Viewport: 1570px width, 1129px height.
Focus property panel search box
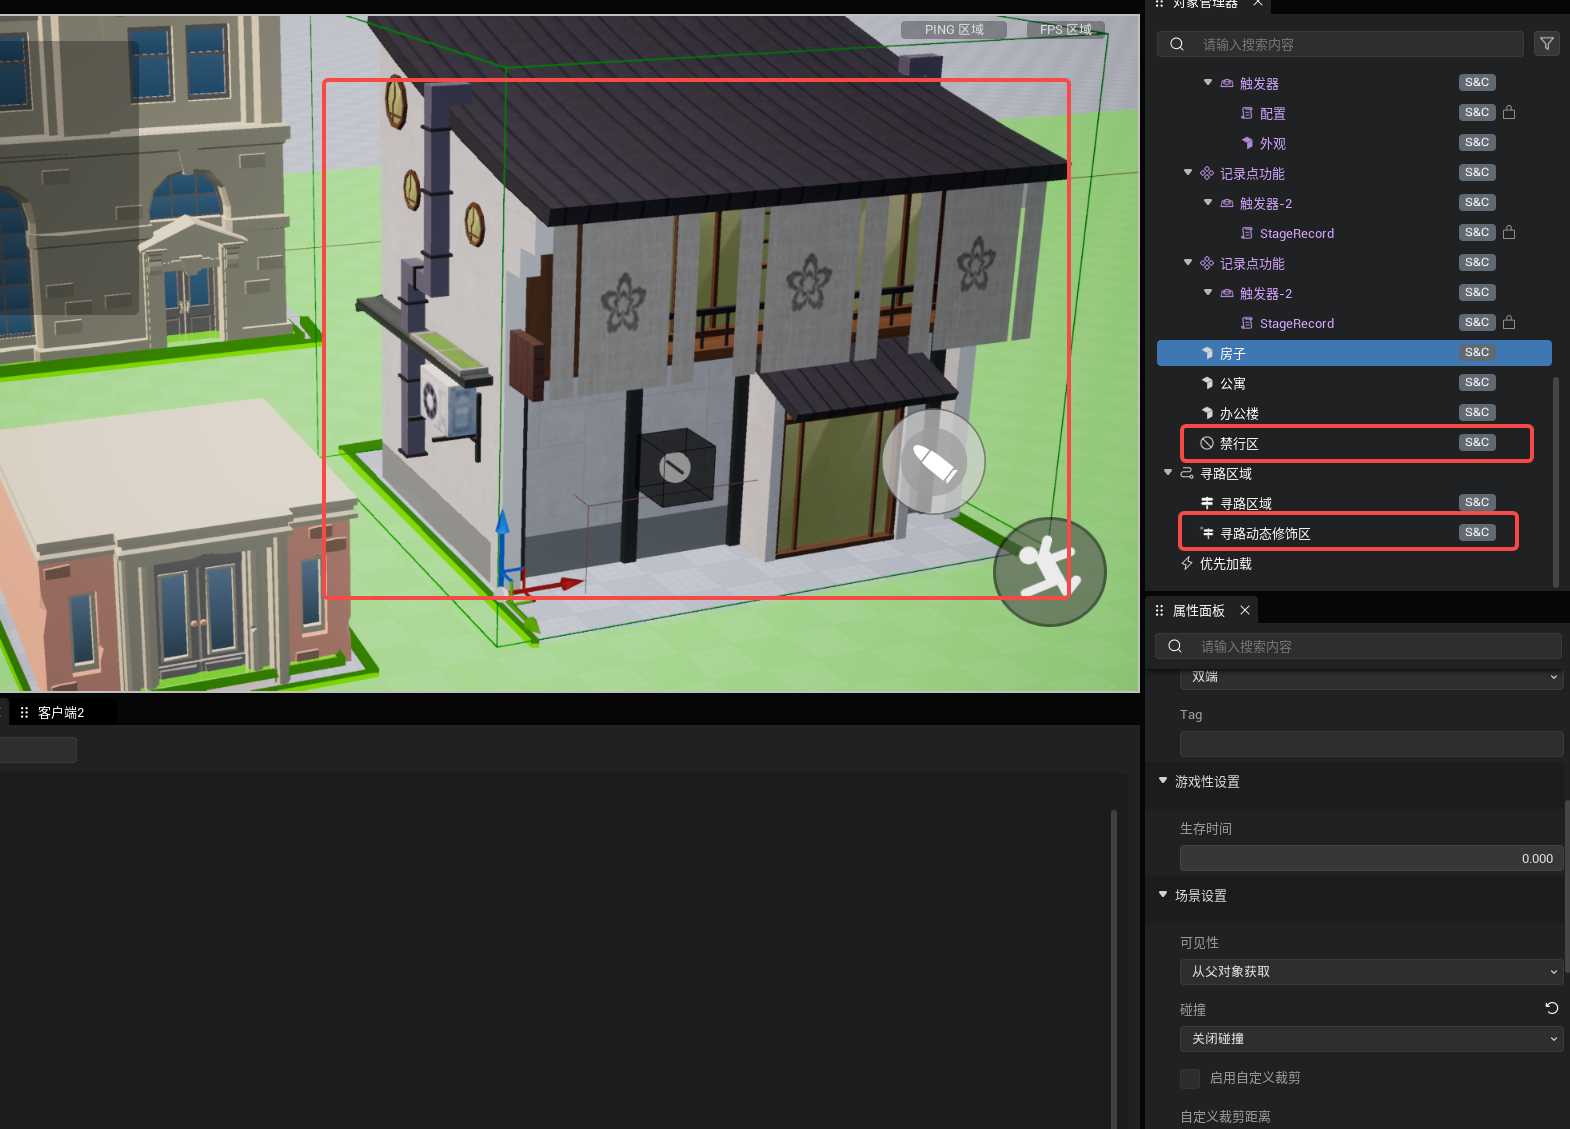(1358, 646)
